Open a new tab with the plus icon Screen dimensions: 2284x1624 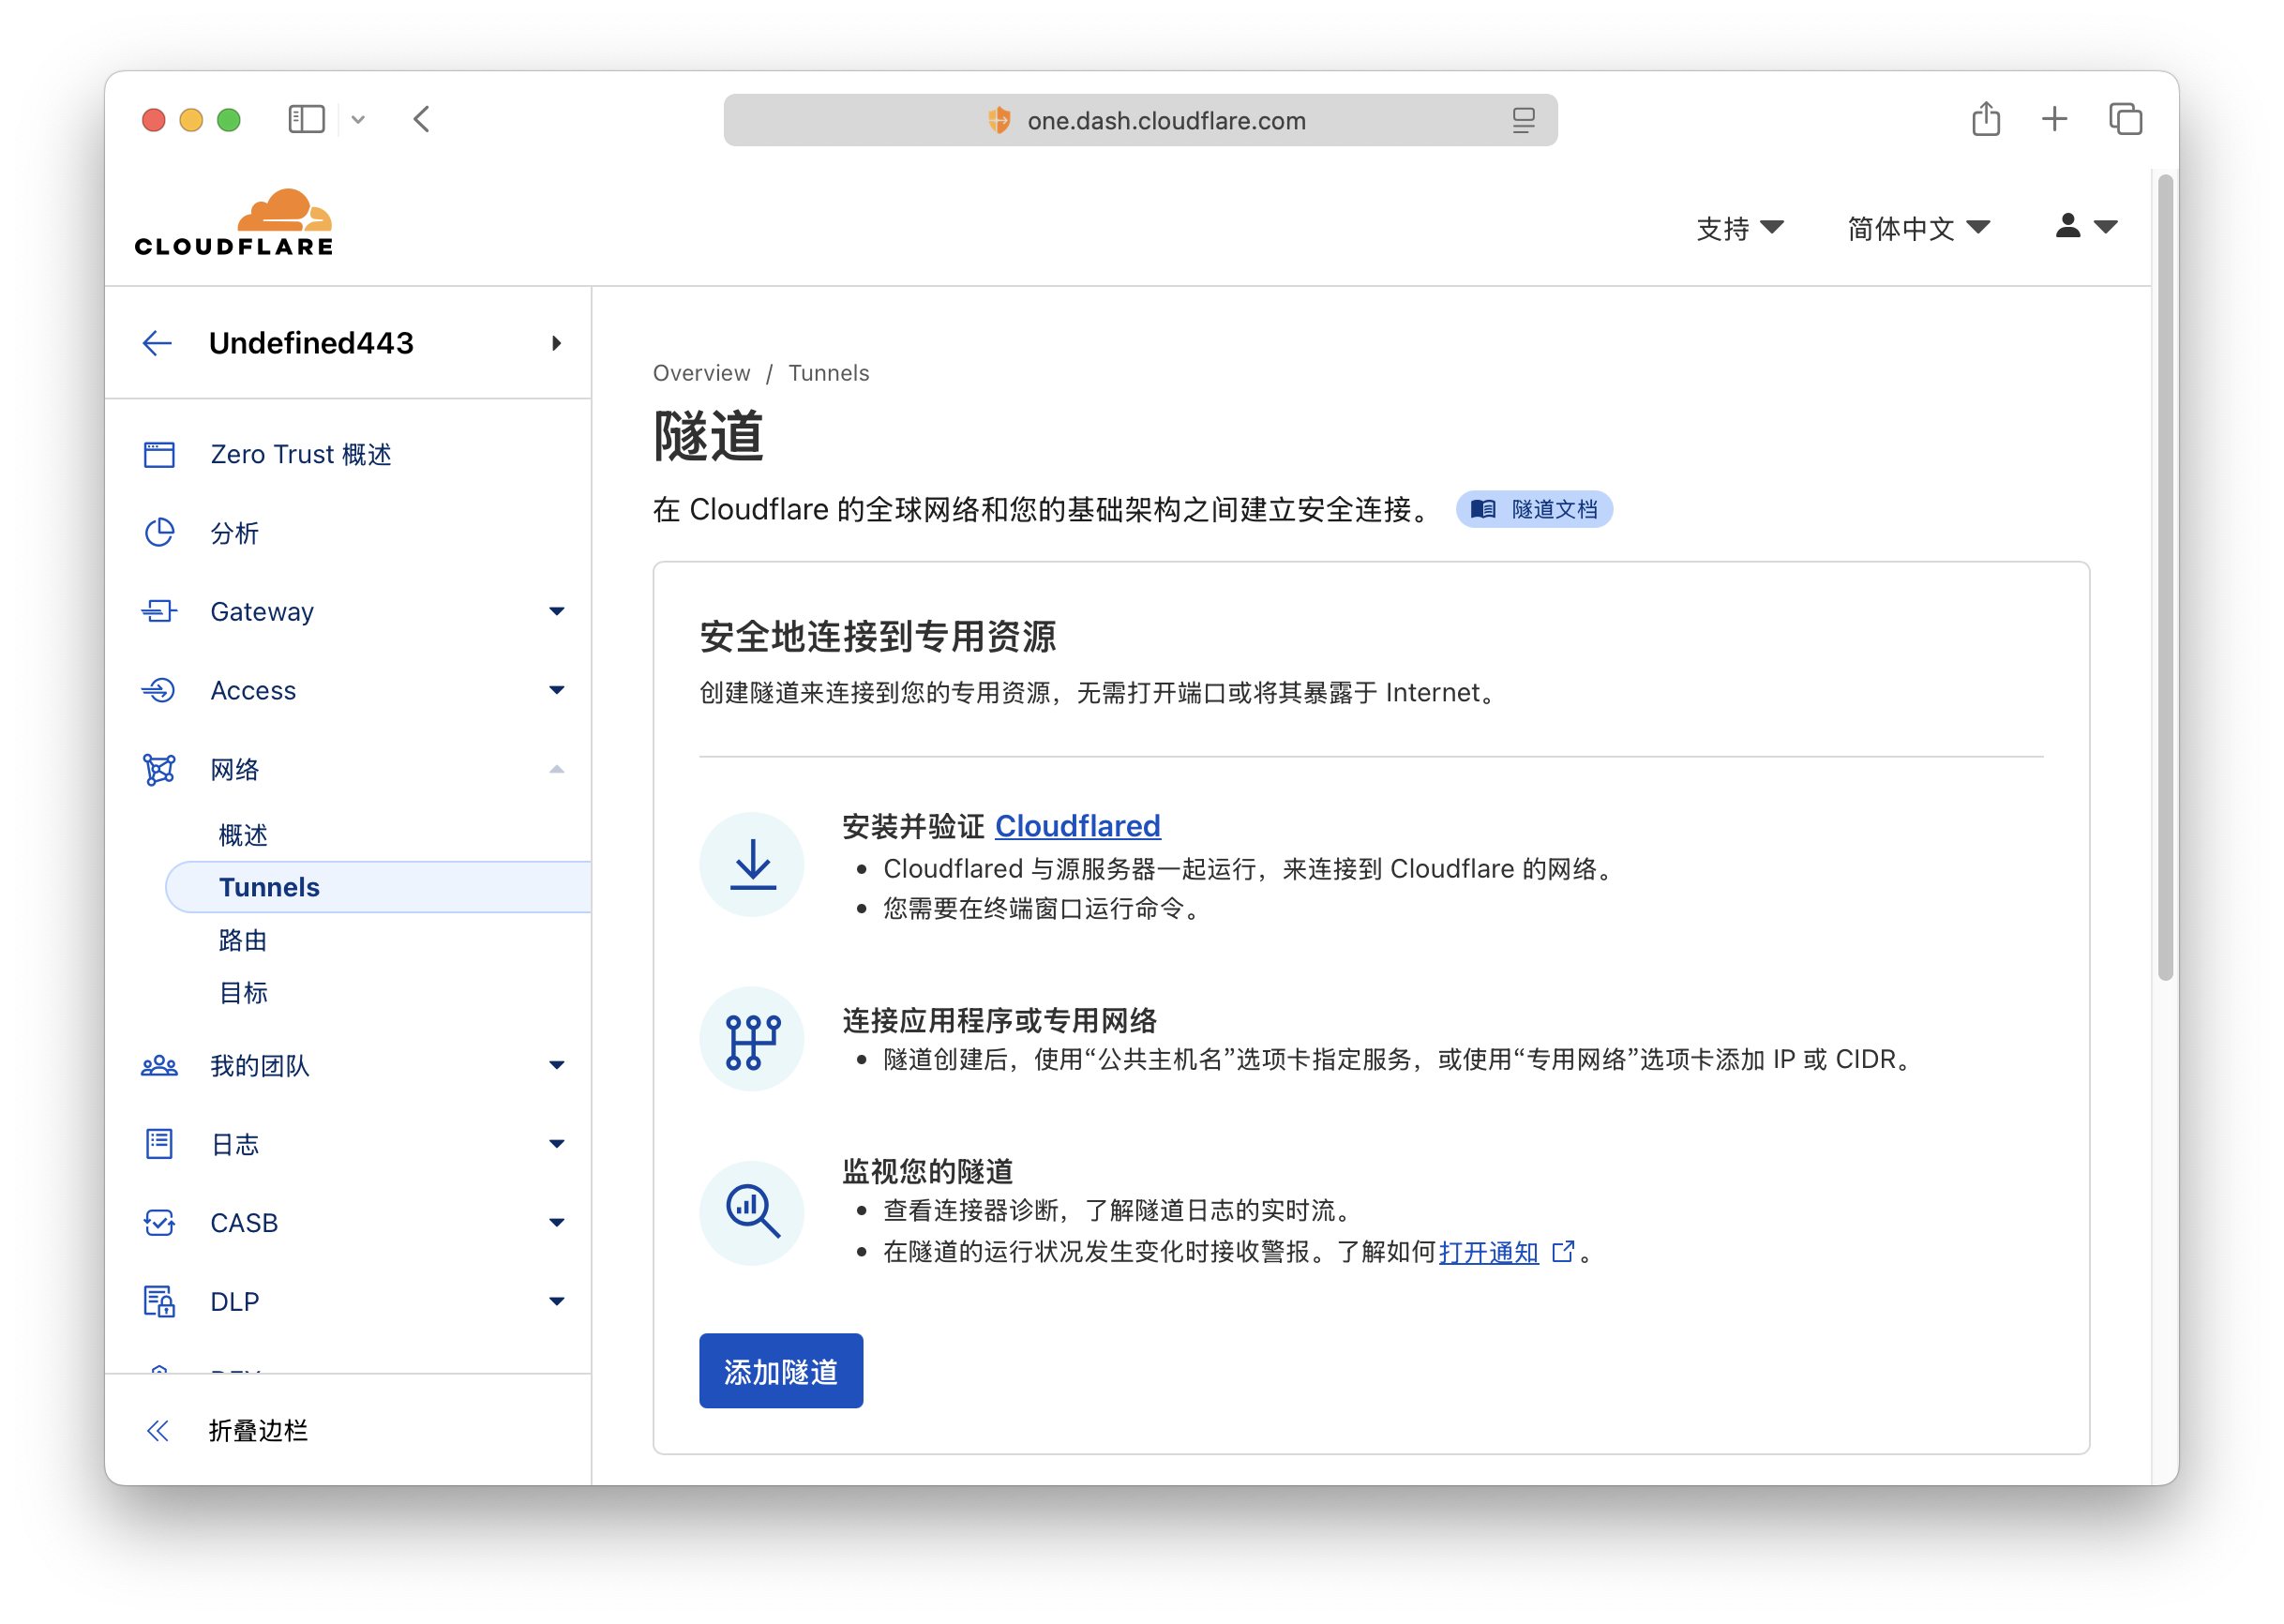[2054, 119]
